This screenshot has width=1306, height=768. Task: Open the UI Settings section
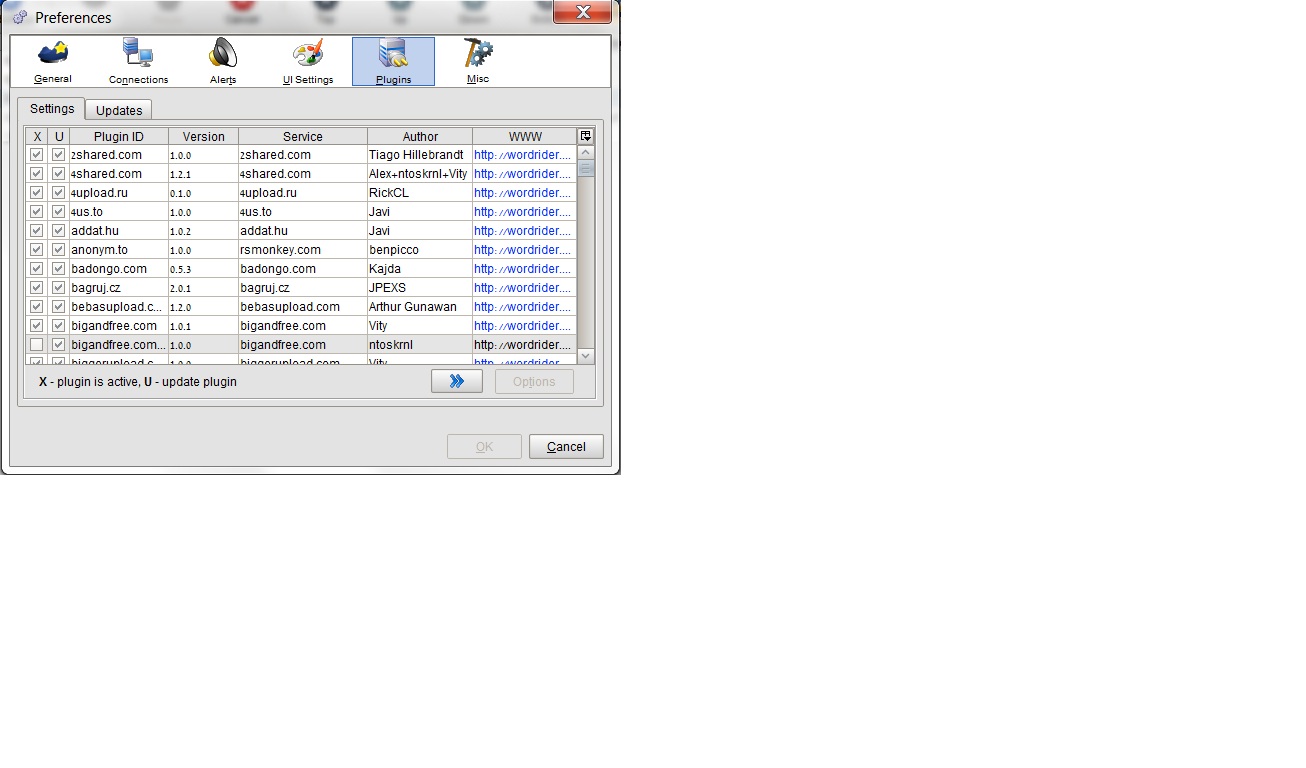coord(308,61)
